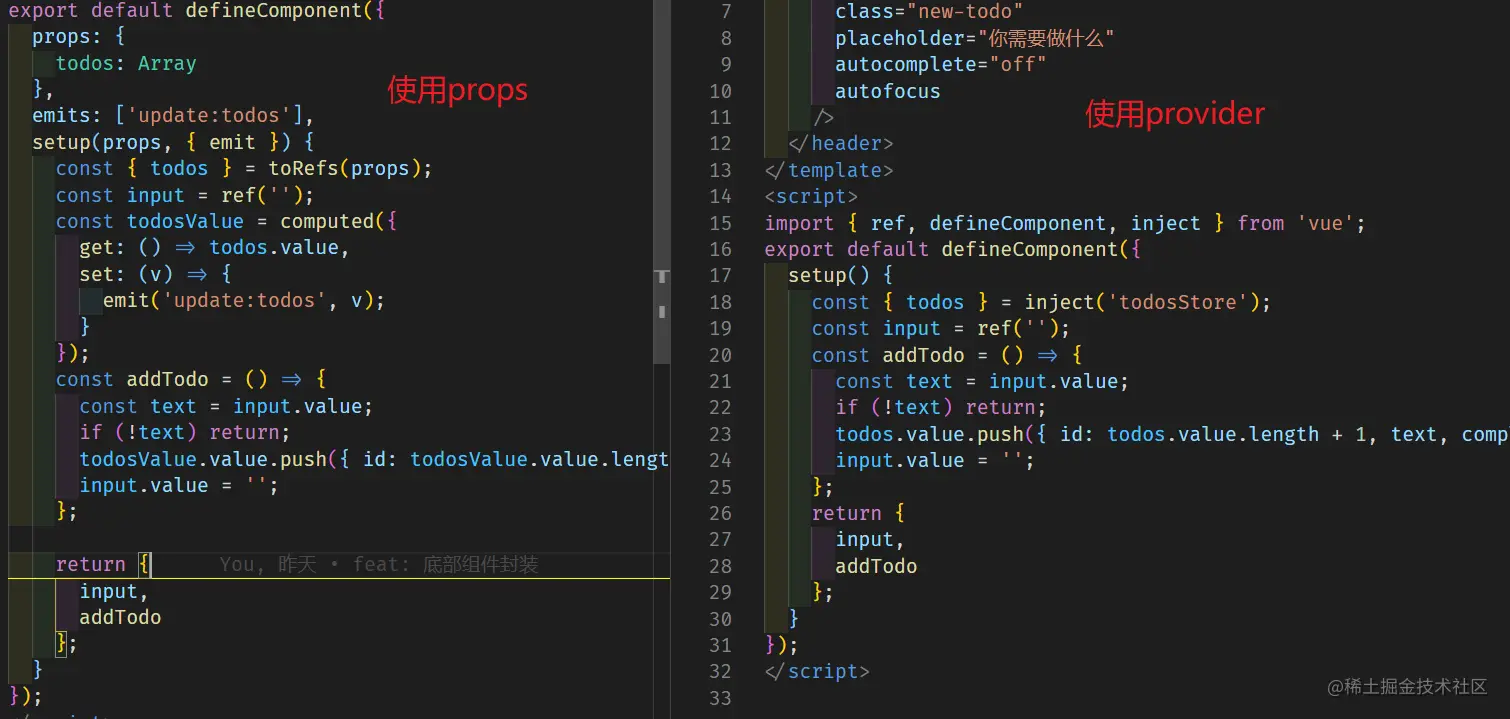Click line number 25 in the gutter
Image resolution: width=1510 pixels, height=719 pixels.
[x=720, y=487]
